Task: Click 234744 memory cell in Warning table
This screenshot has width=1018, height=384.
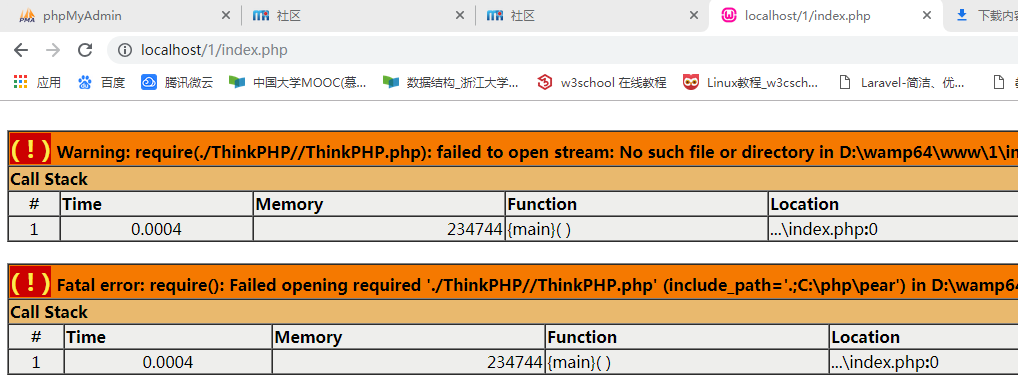Action: (x=379, y=229)
